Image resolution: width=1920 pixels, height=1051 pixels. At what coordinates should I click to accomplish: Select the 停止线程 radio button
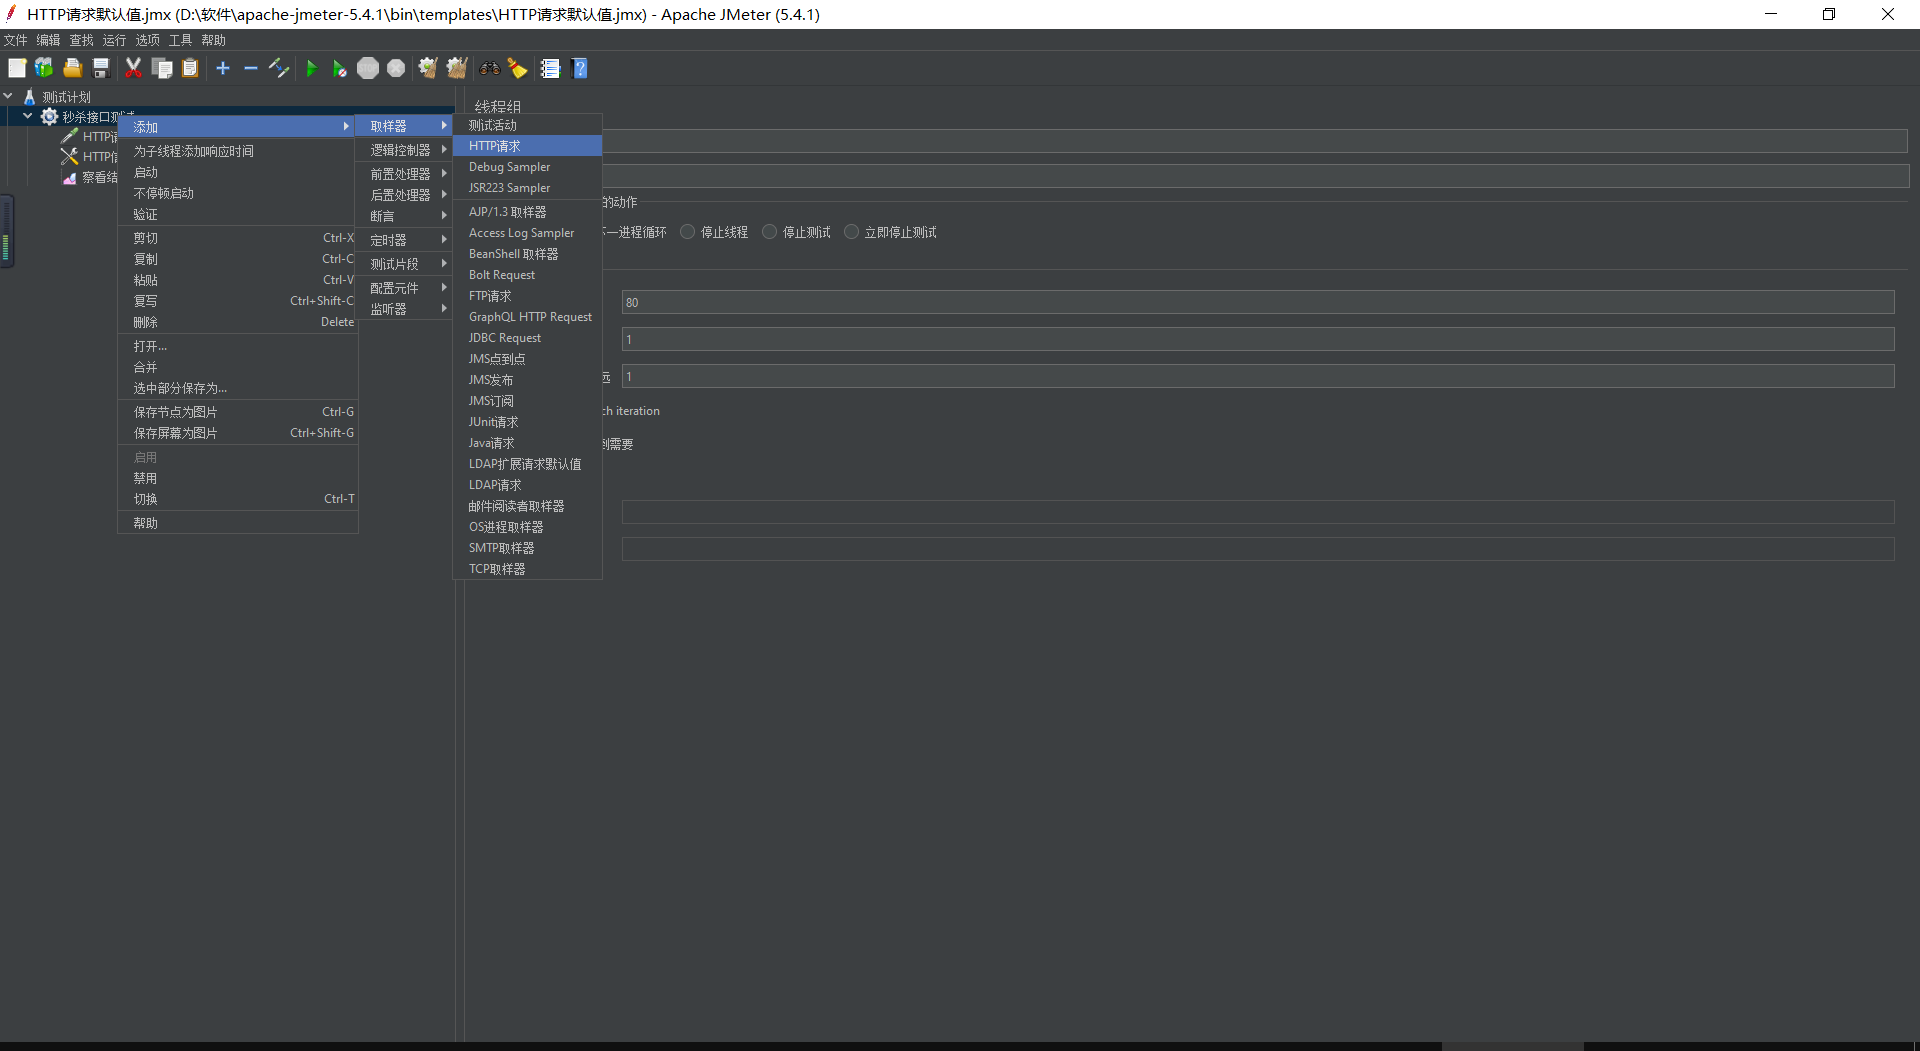tap(687, 232)
